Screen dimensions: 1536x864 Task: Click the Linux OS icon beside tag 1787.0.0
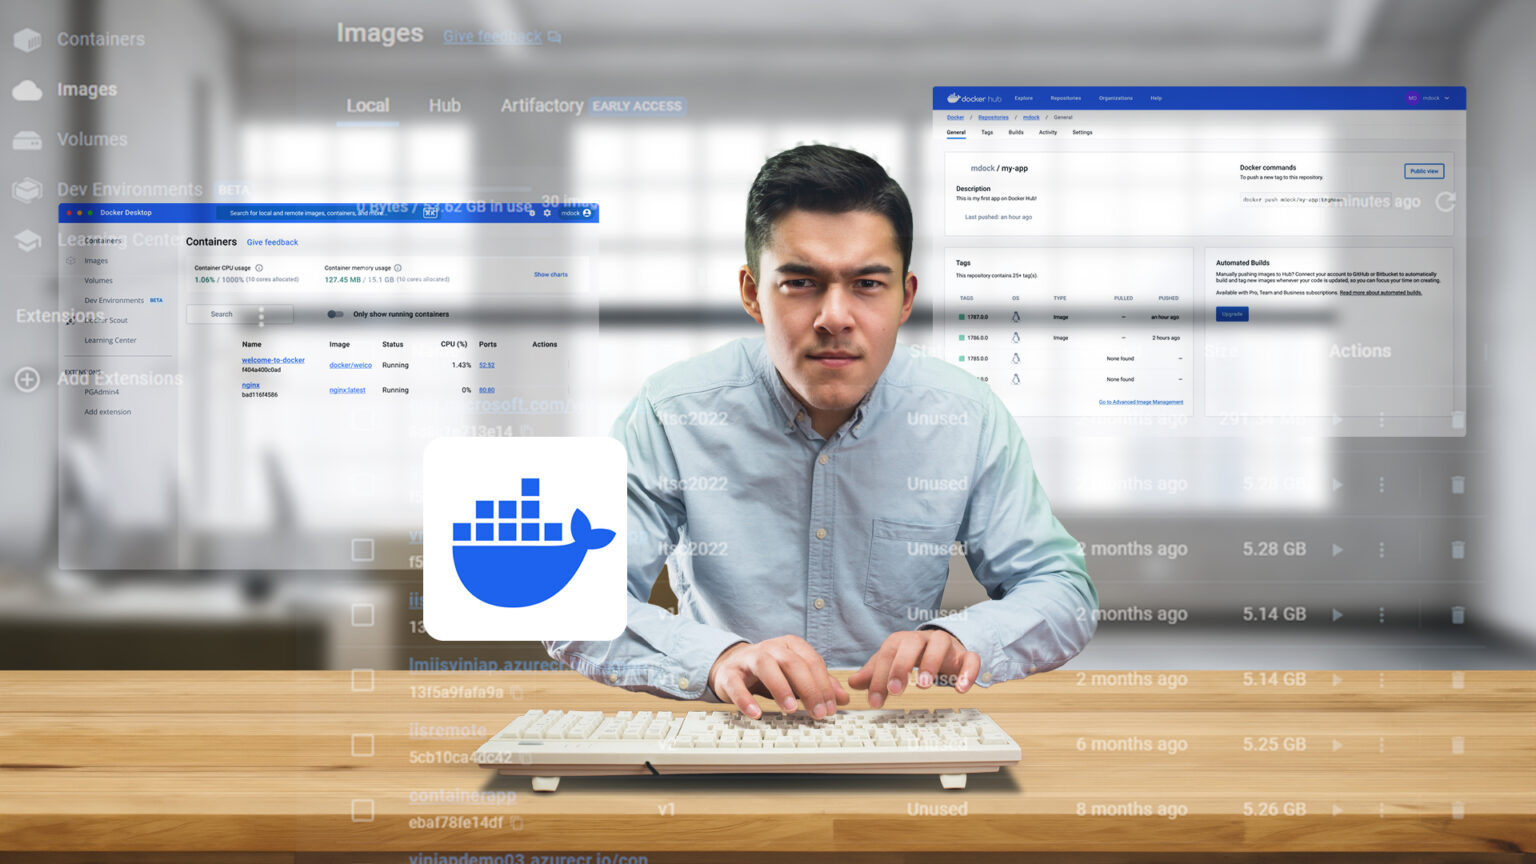point(1016,317)
